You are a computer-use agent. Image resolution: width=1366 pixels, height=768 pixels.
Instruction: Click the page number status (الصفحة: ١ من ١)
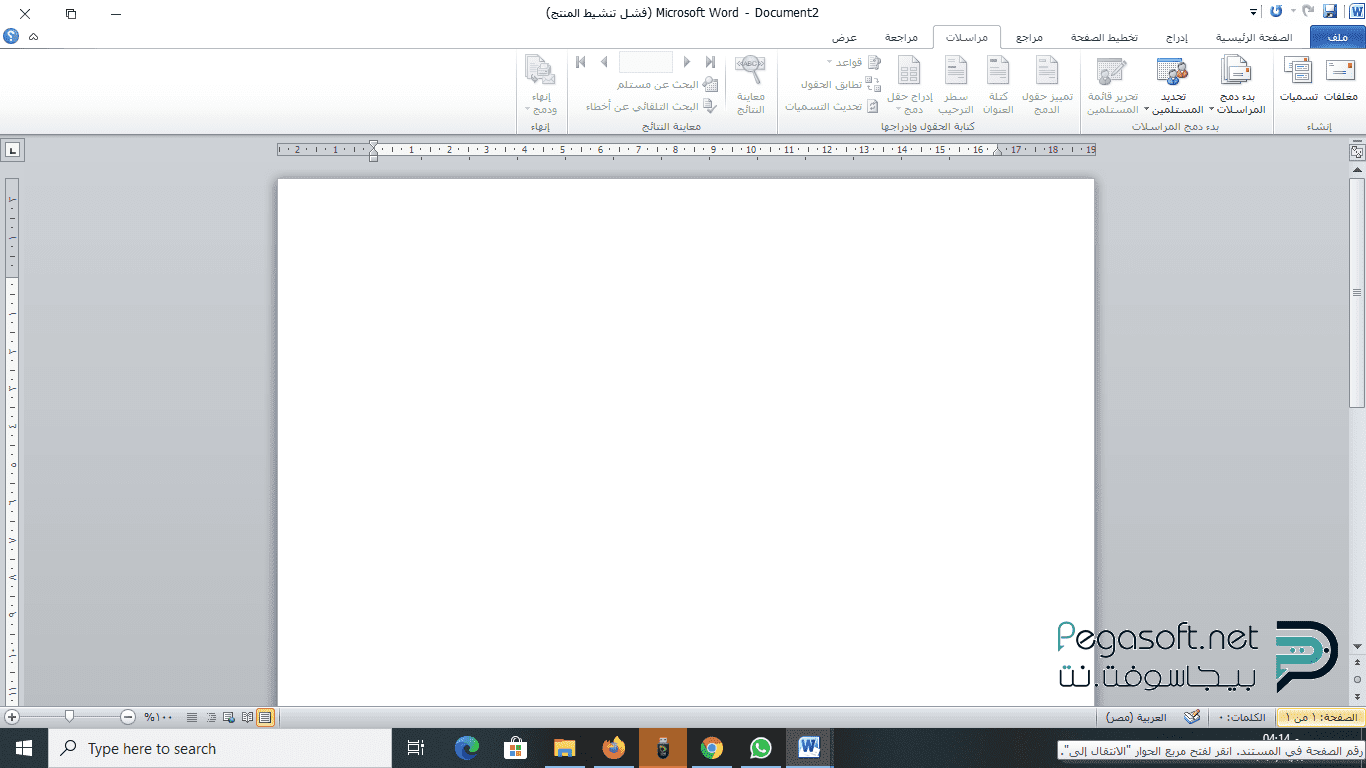1320,717
